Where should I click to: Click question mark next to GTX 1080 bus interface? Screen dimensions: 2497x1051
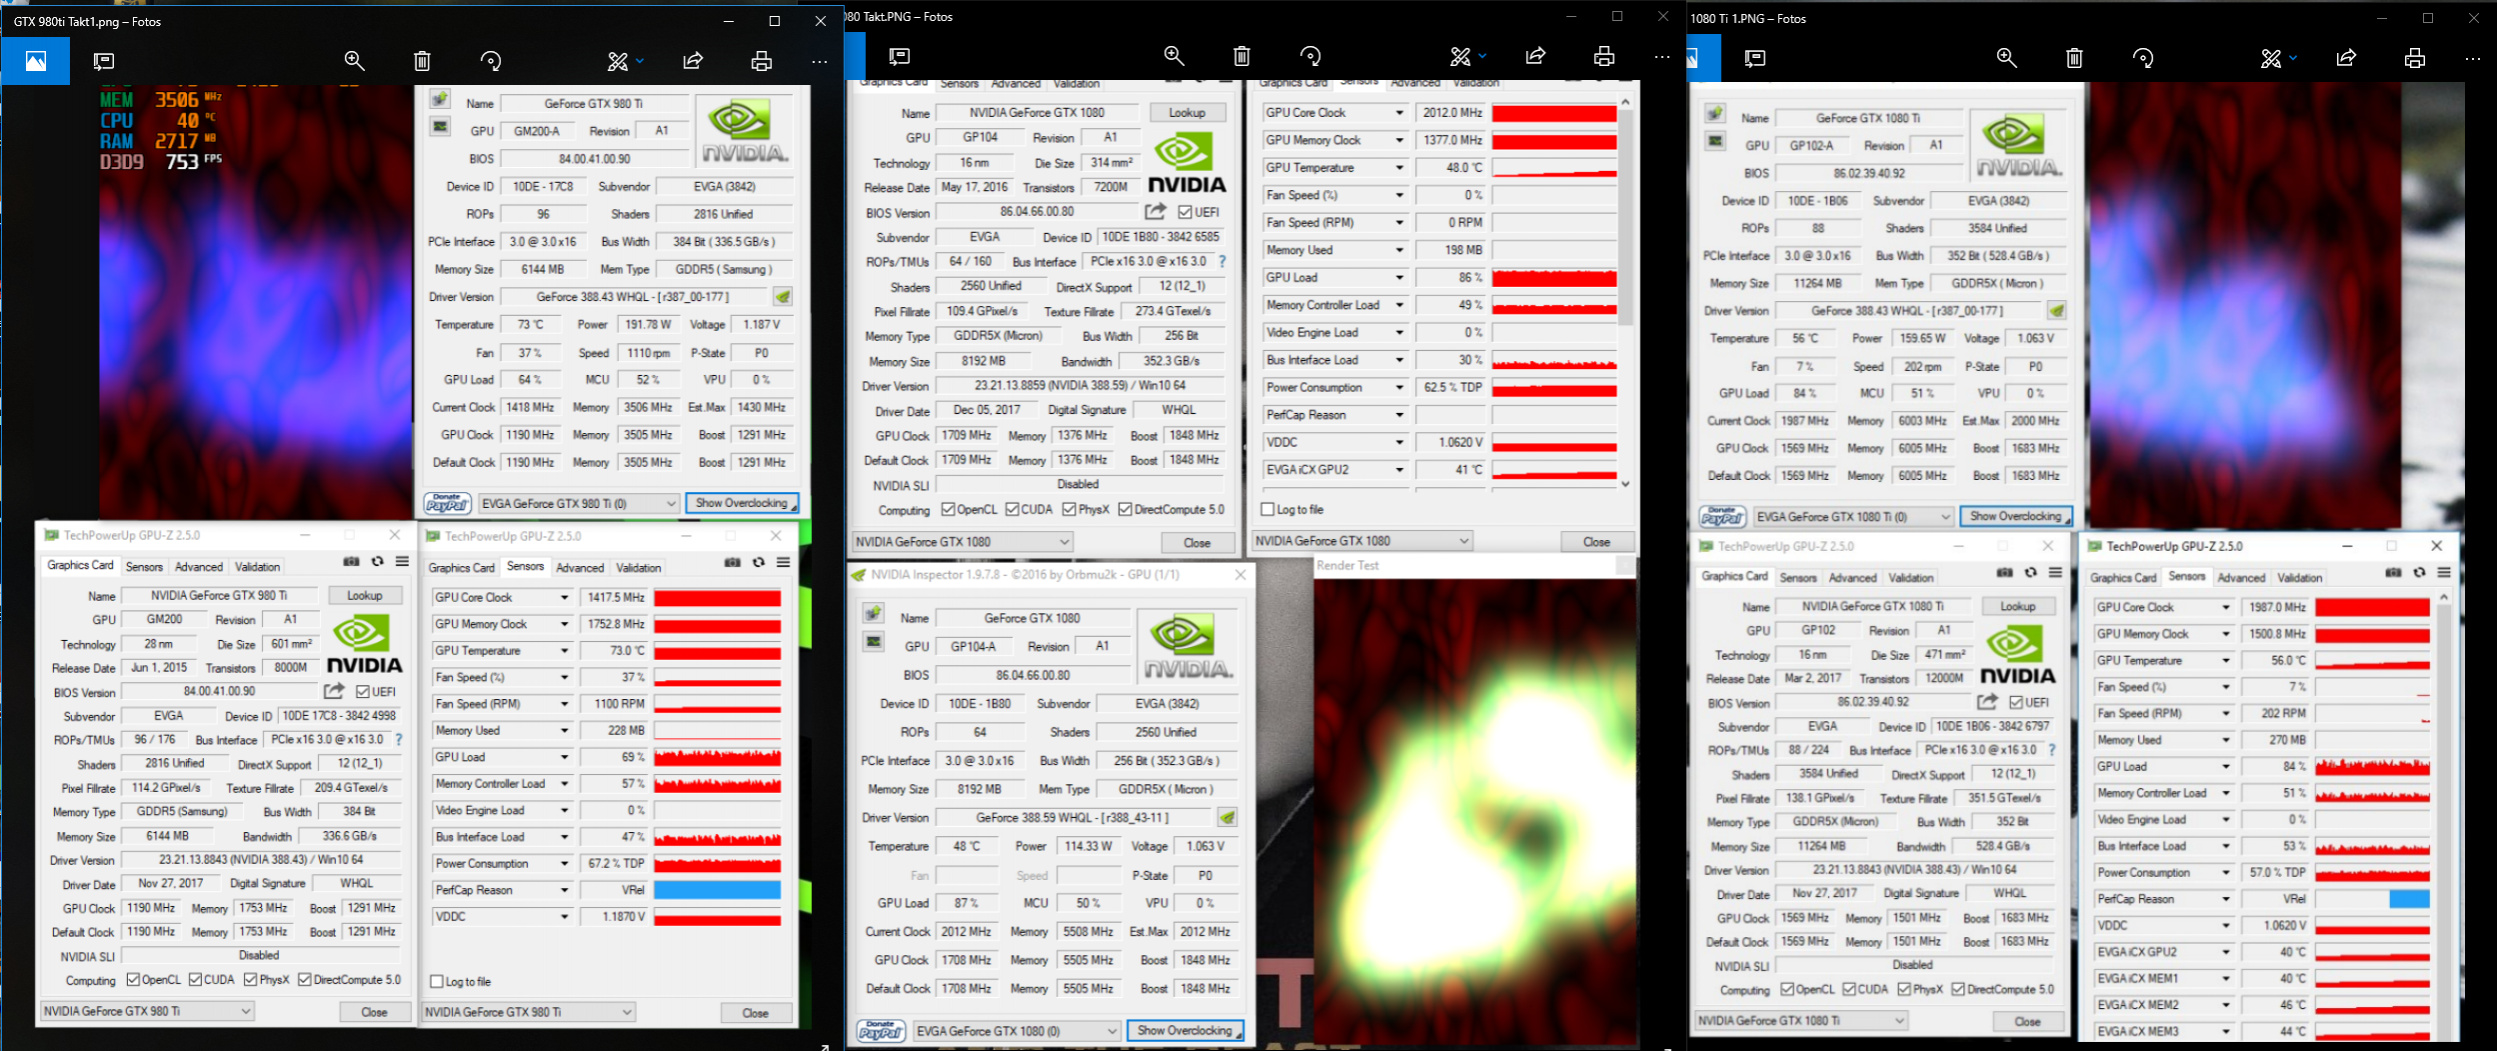coord(1222,261)
